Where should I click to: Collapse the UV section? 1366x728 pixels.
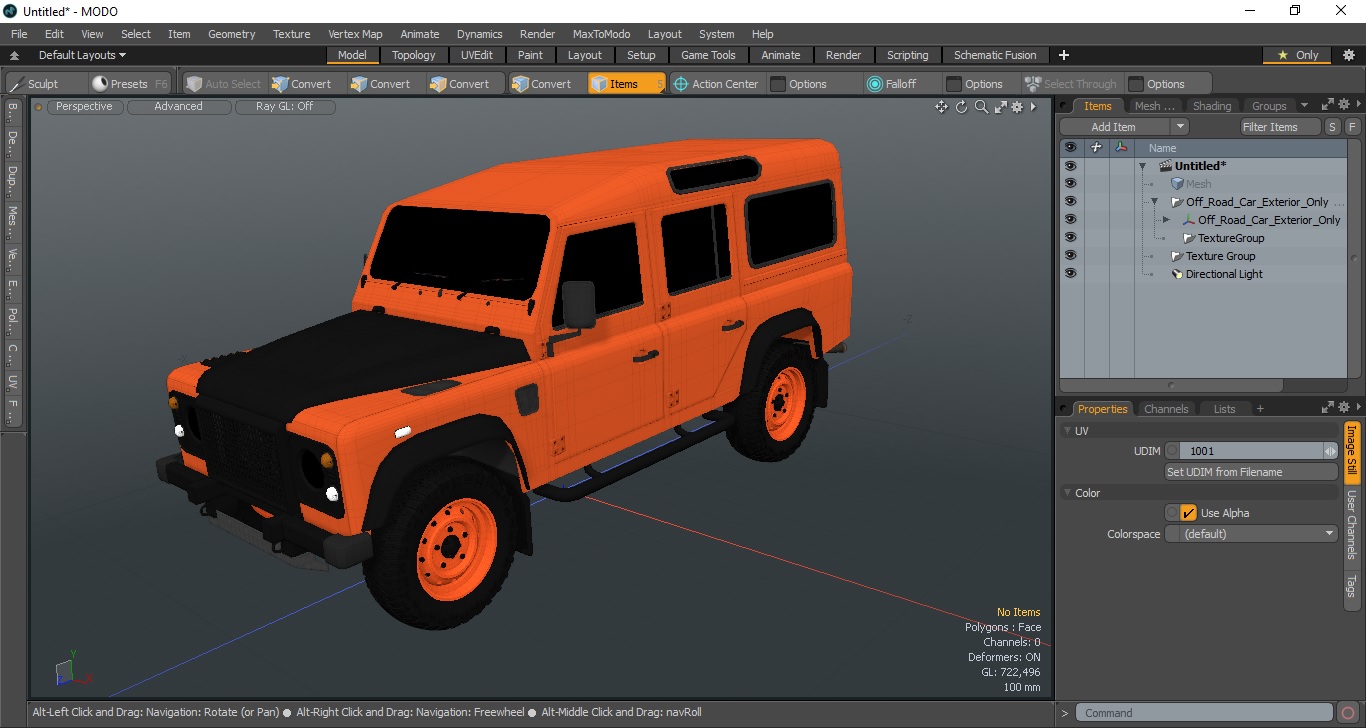[x=1067, y=431]
